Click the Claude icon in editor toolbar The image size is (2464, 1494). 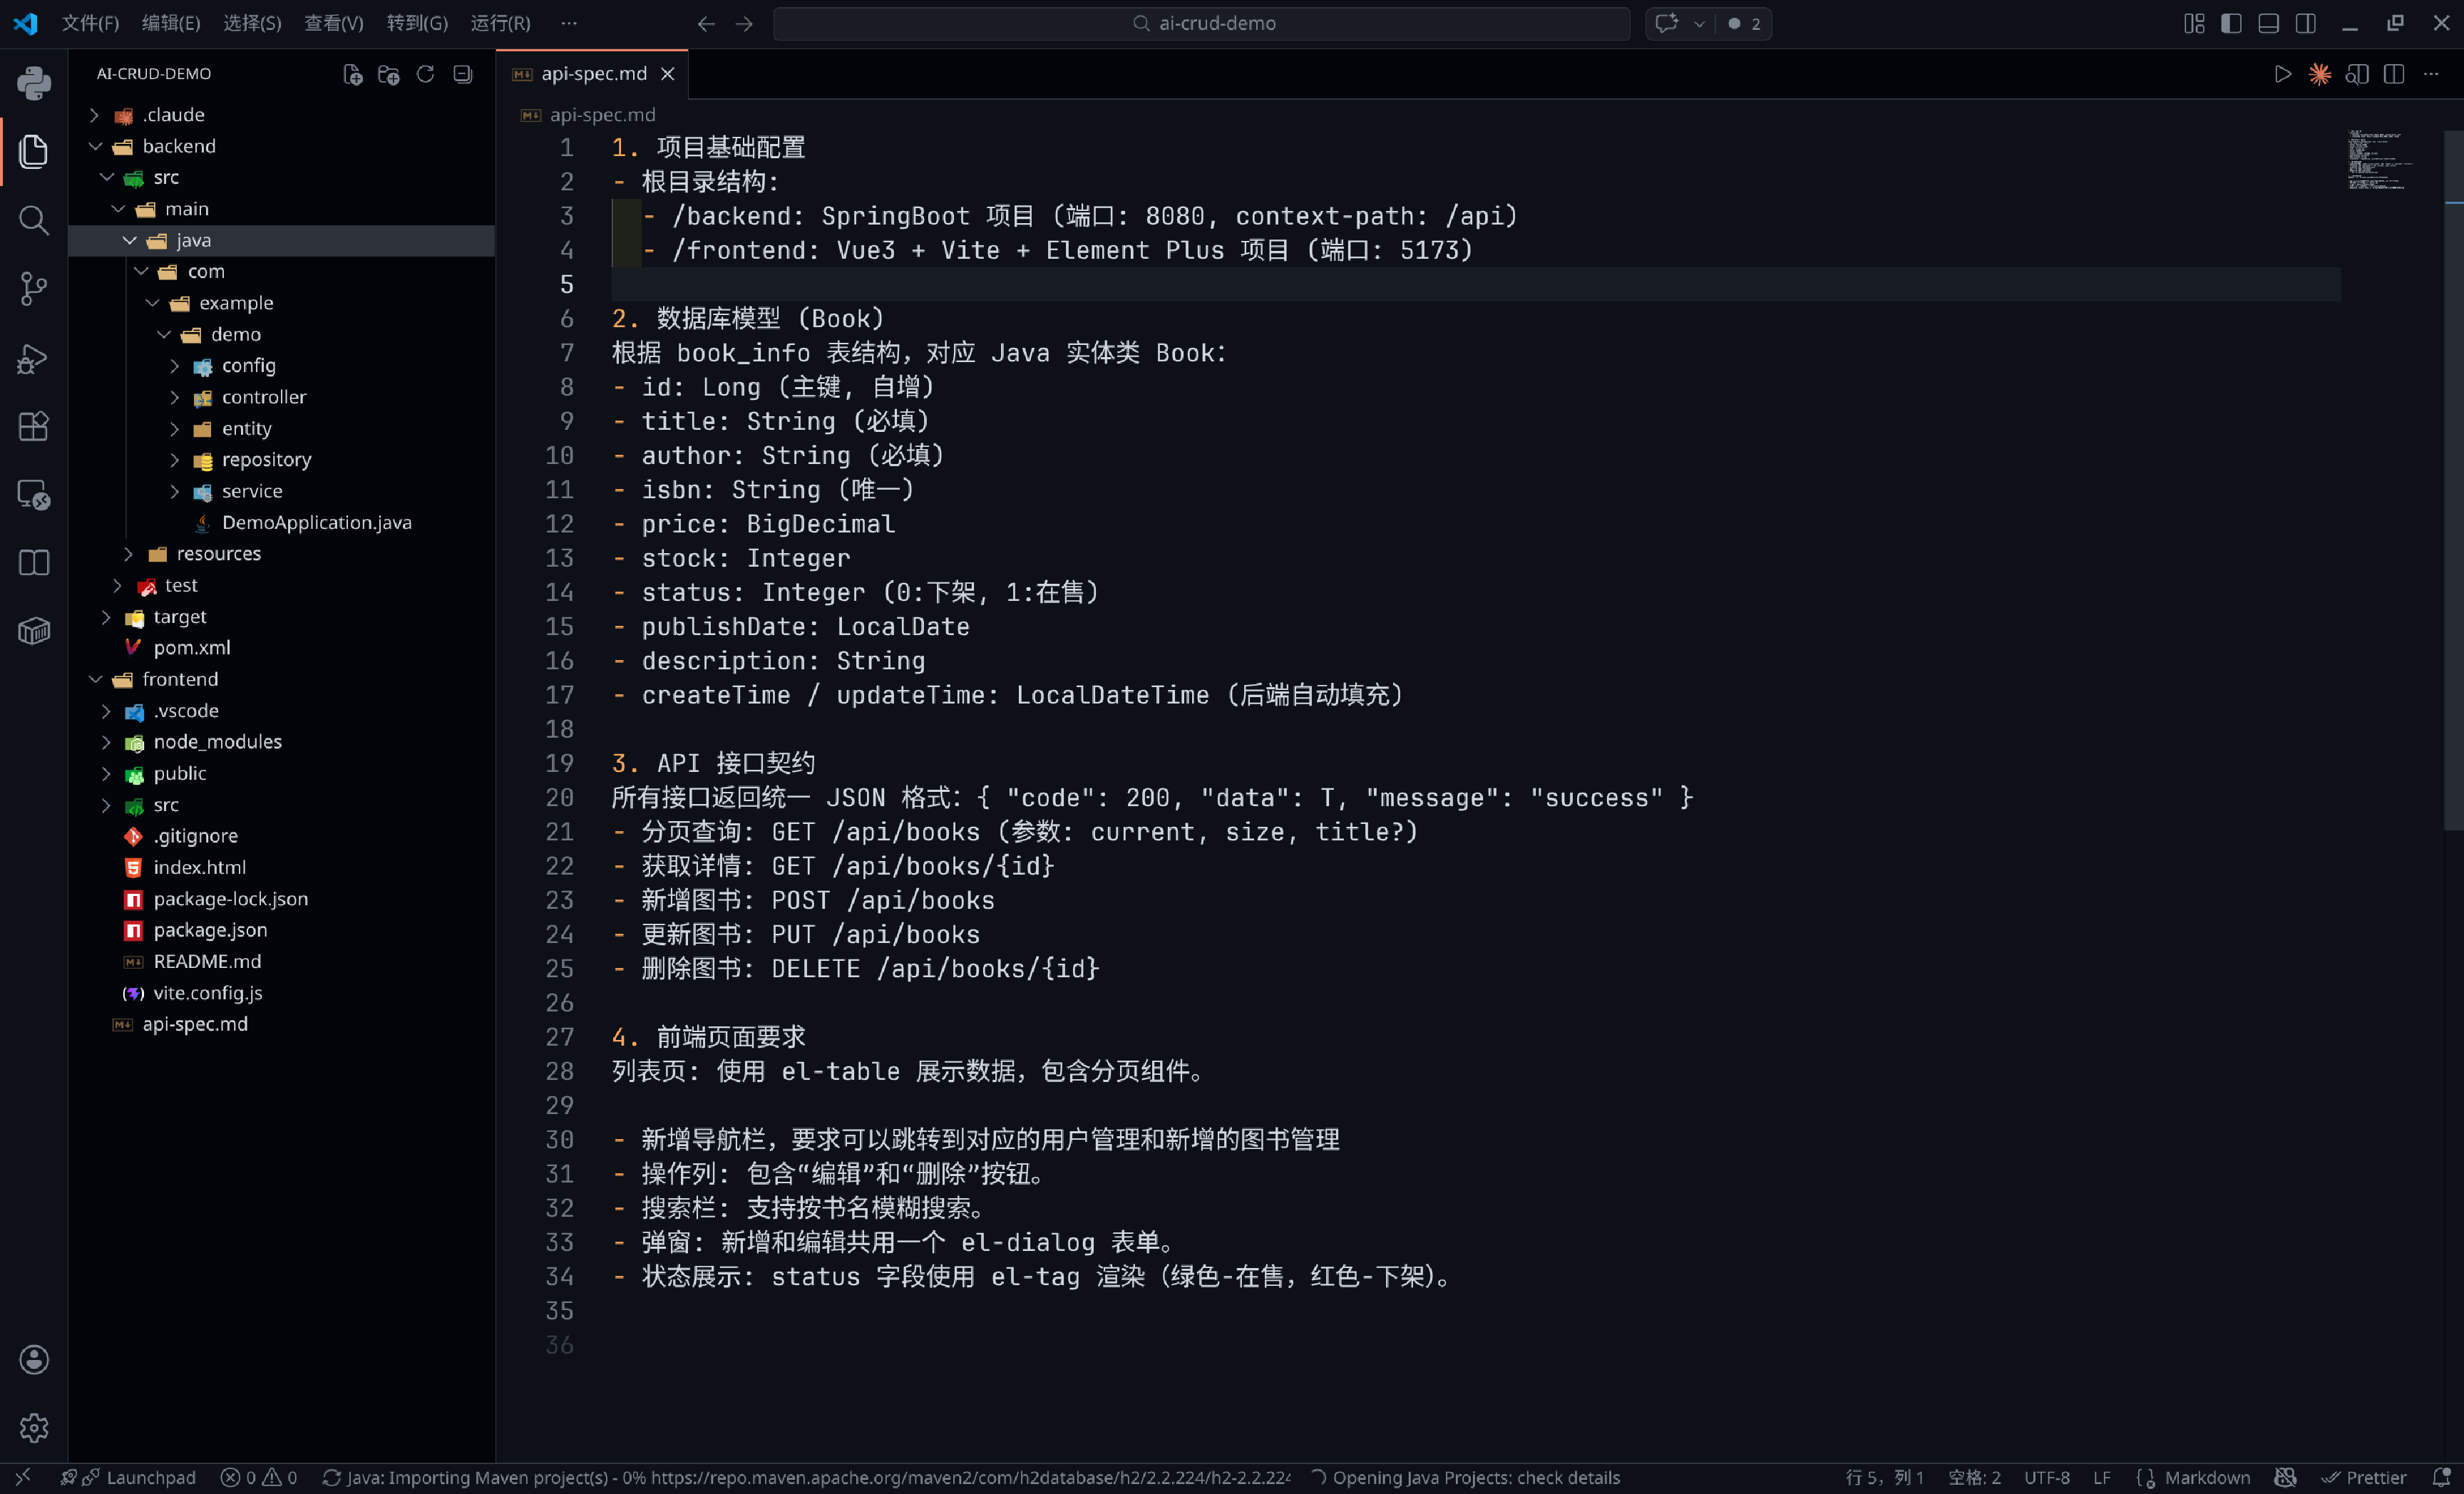(x=2320, y=74)
